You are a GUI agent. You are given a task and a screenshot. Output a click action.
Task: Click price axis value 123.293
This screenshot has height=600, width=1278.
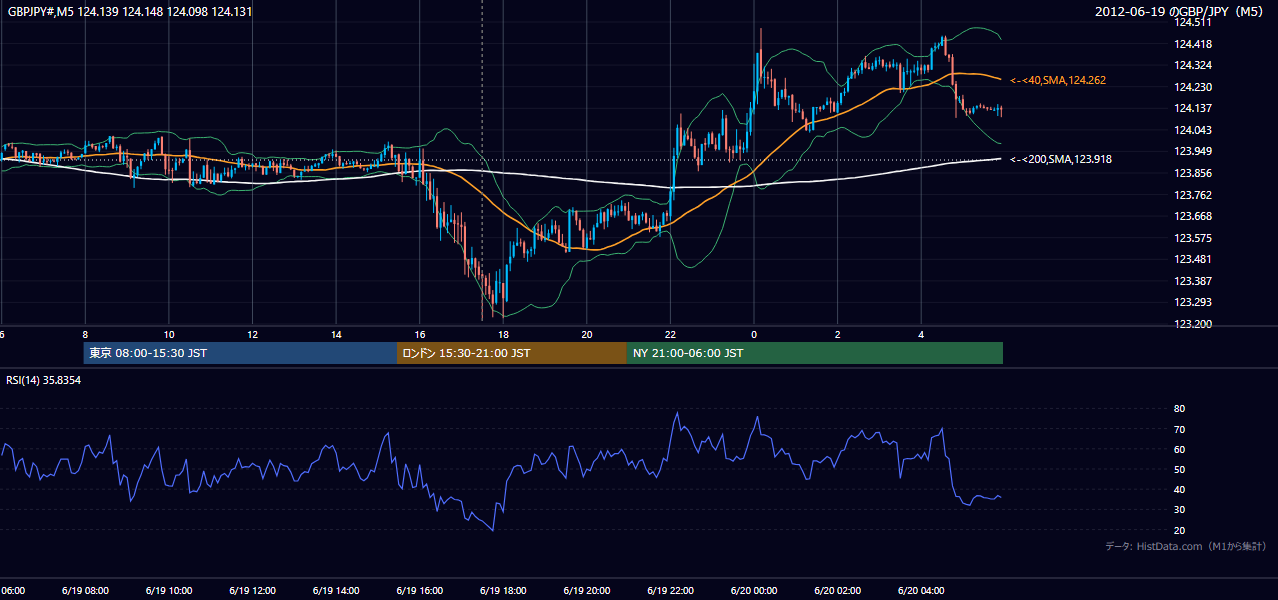(1192, 302)
